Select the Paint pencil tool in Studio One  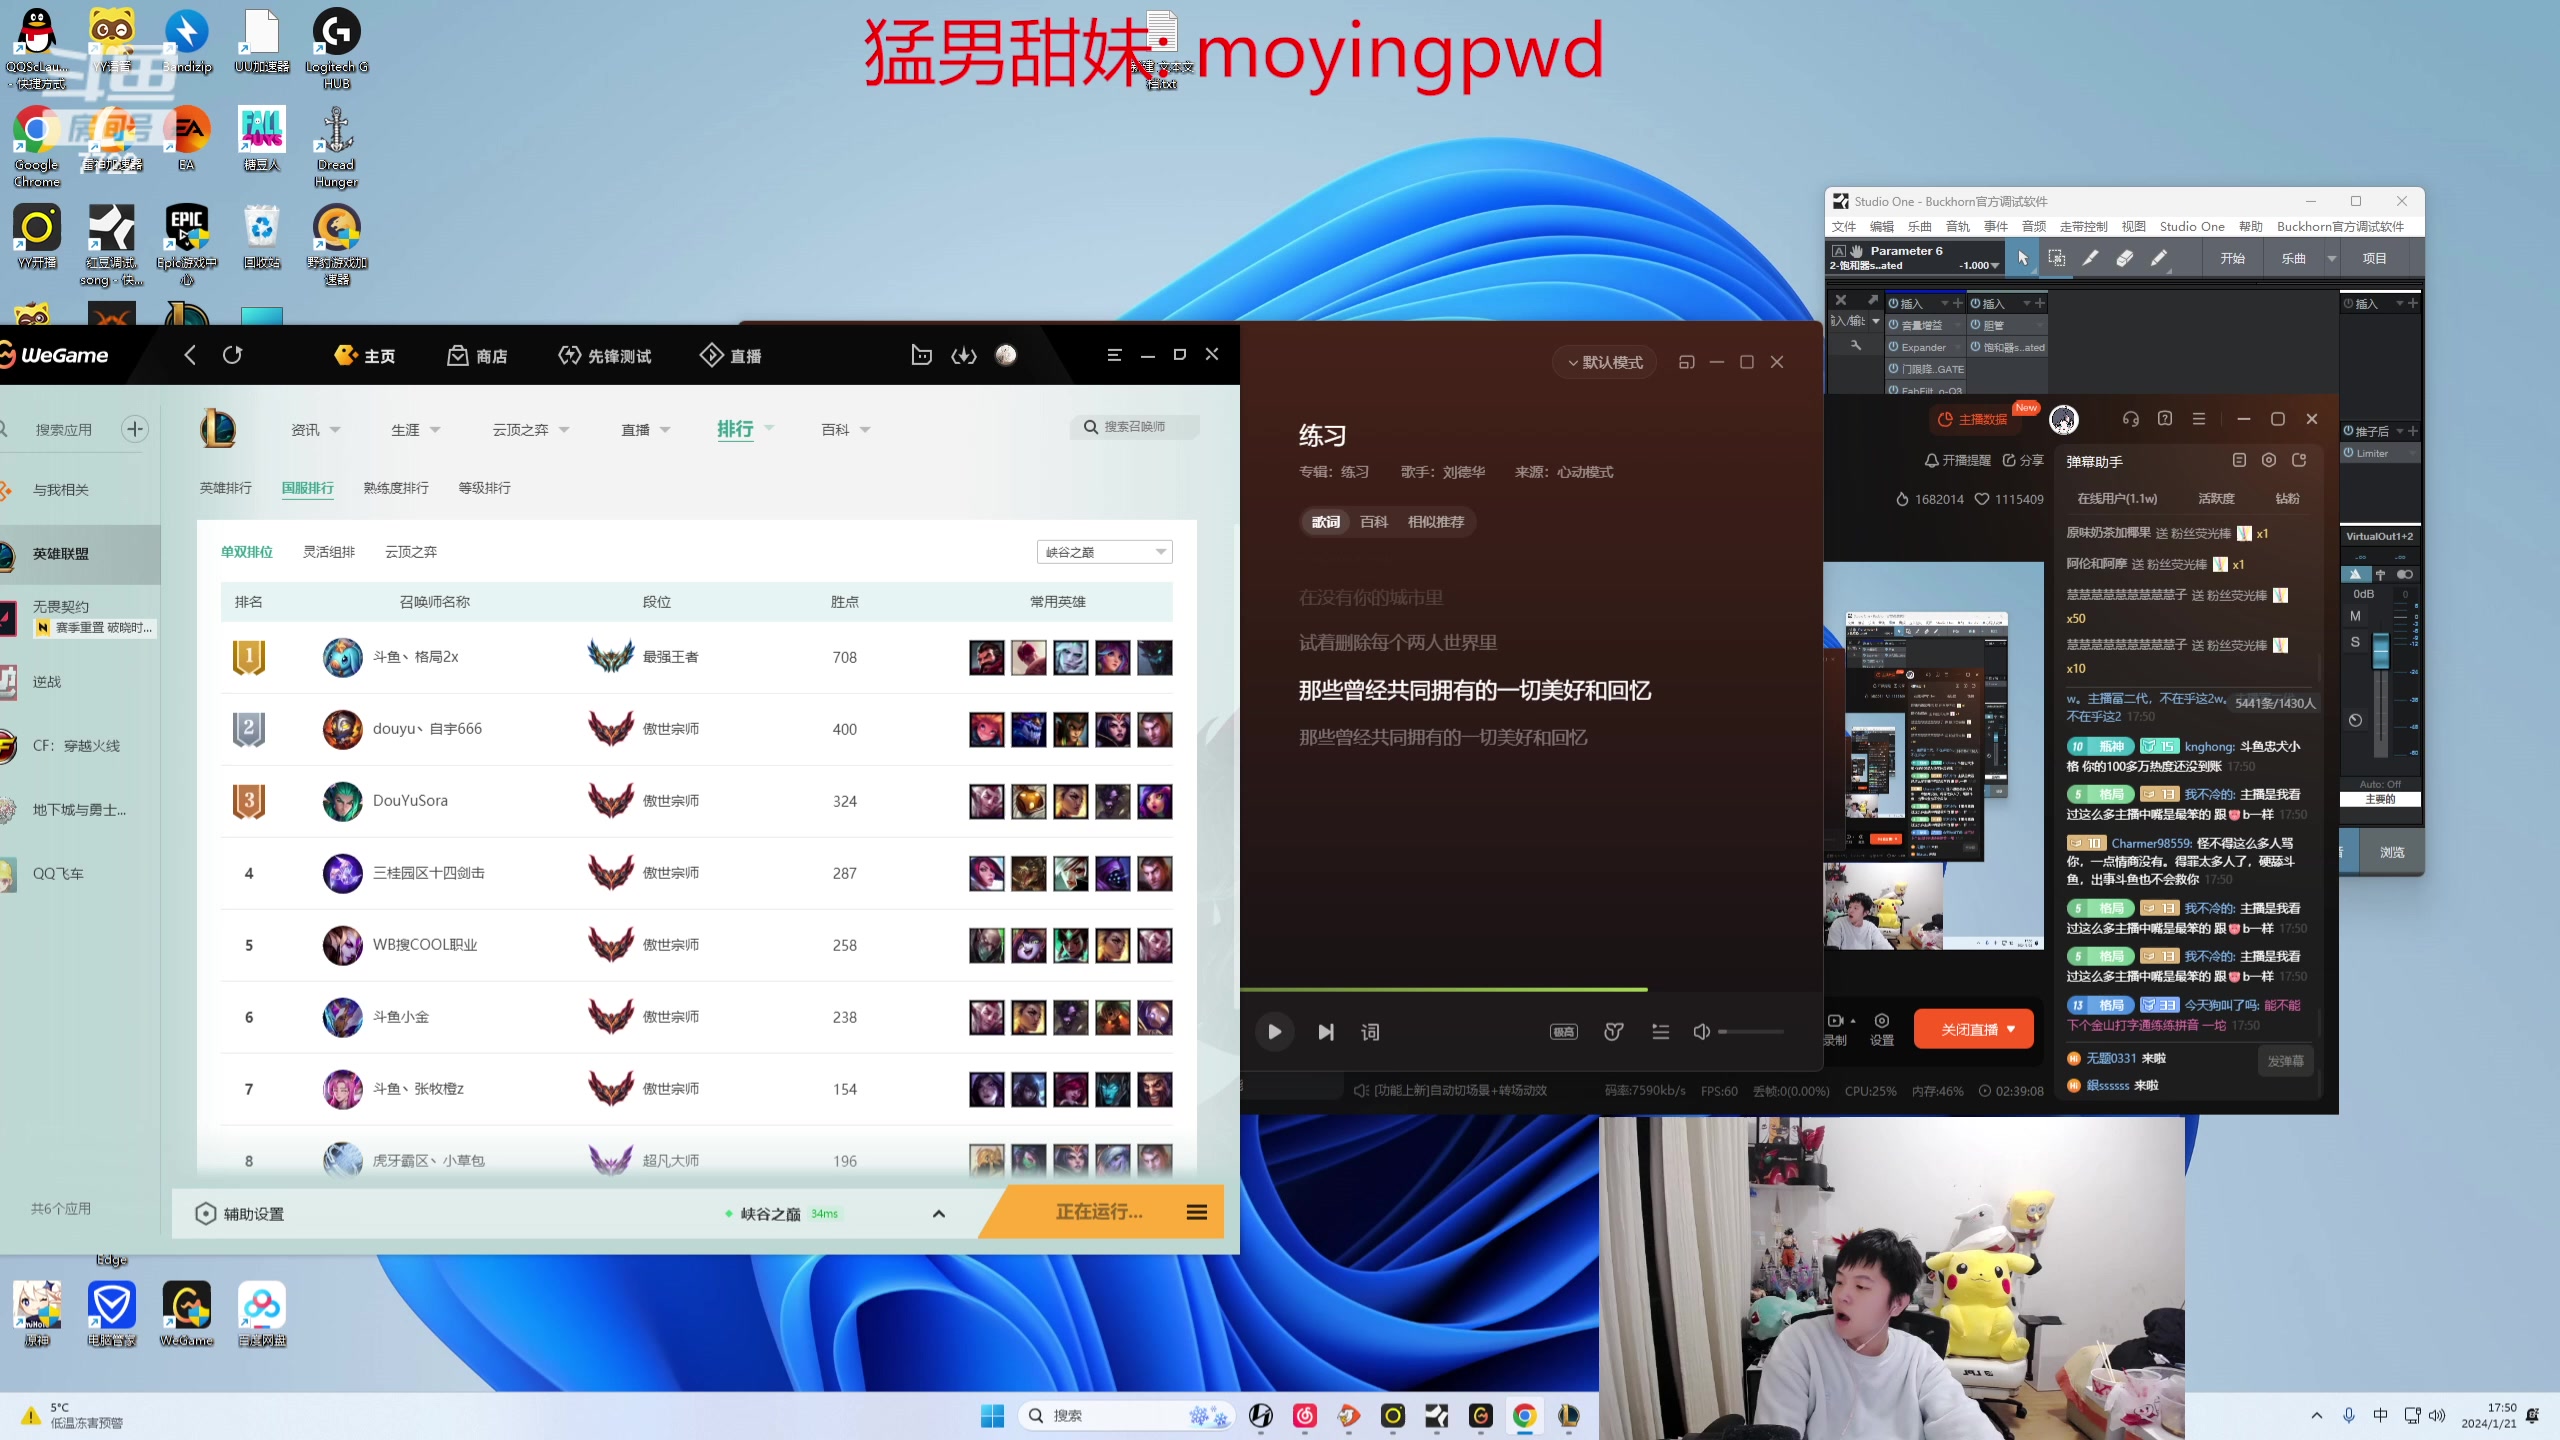click(x=2159, y=258)
